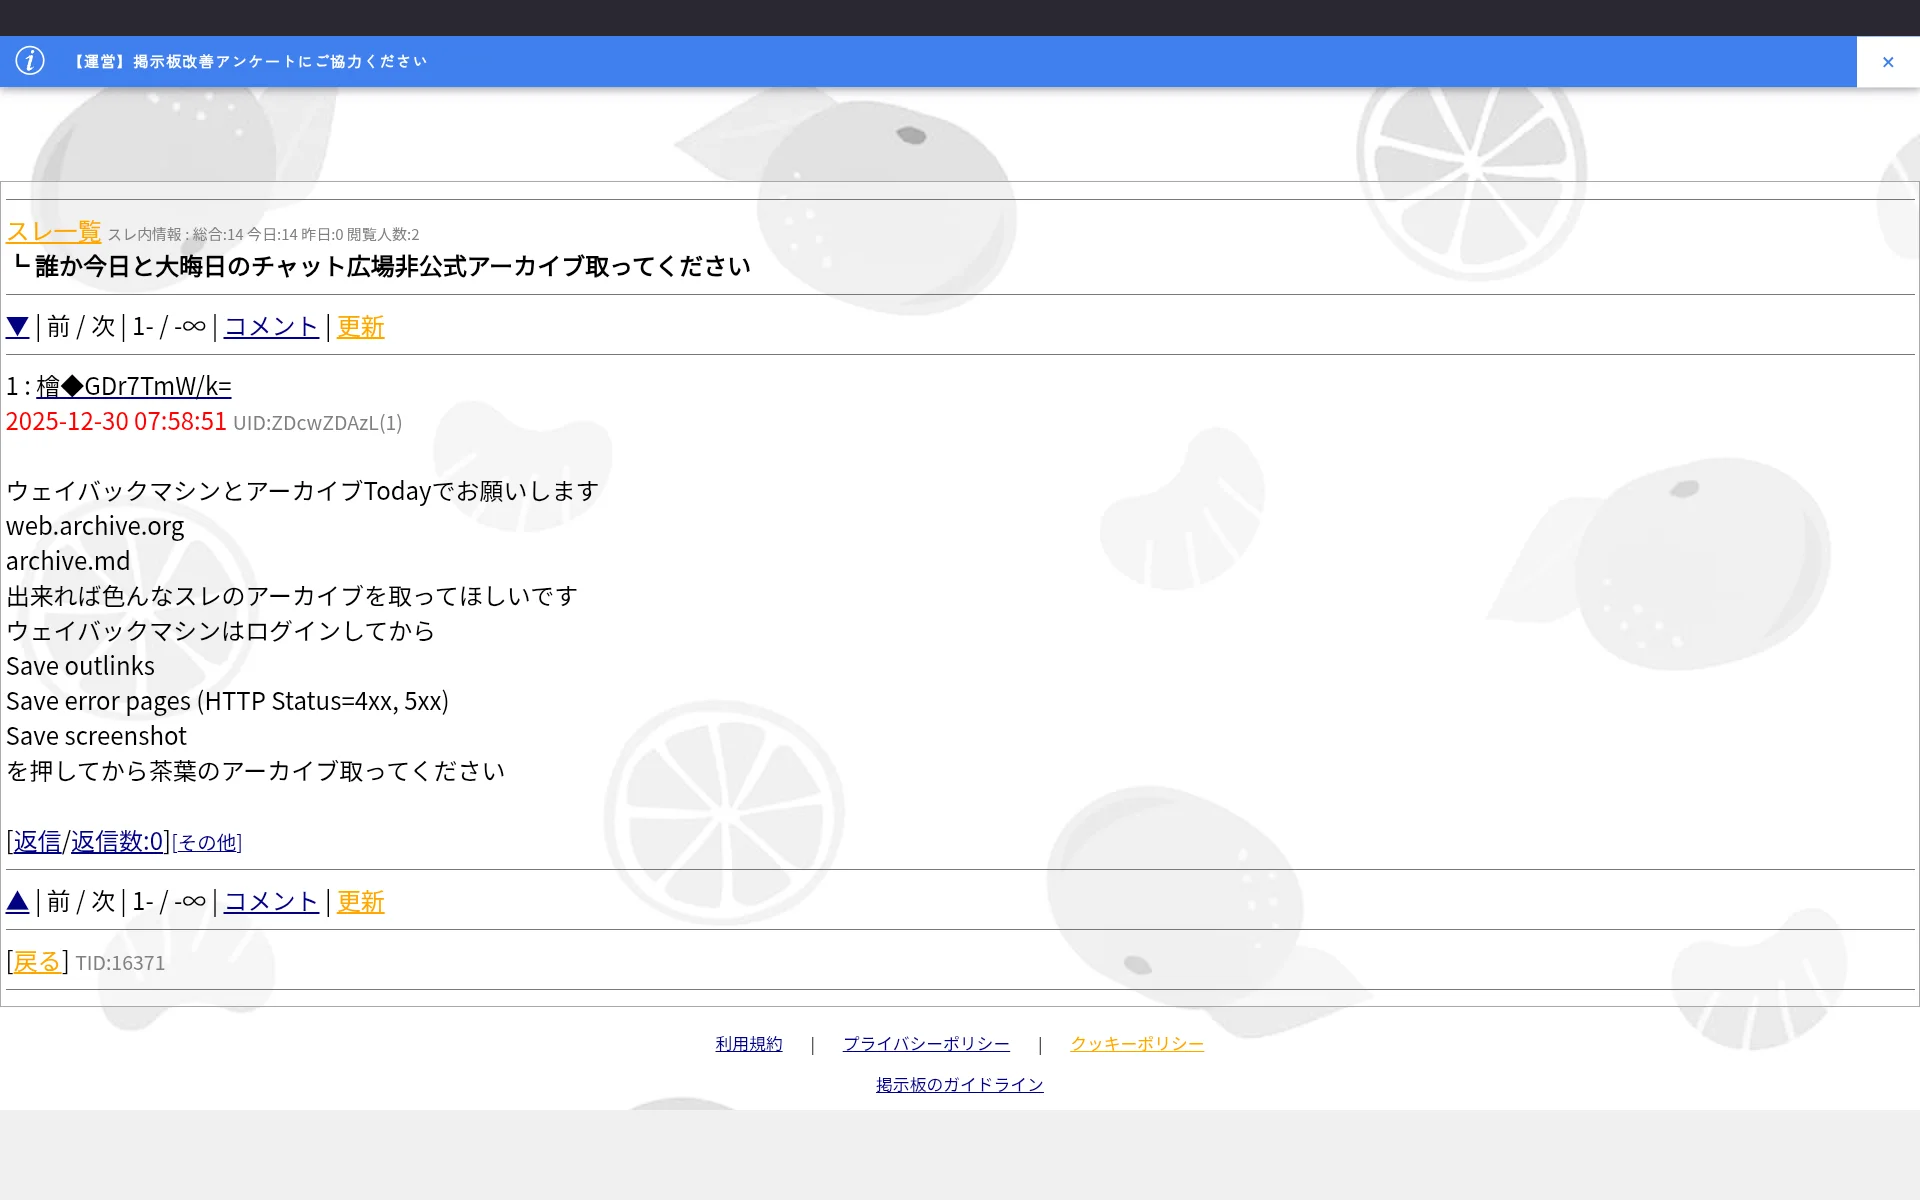Jump up with the bottom ▲ triangle
The width and height of the screenshot is (1920, 1200).
(x=17, y=902)
